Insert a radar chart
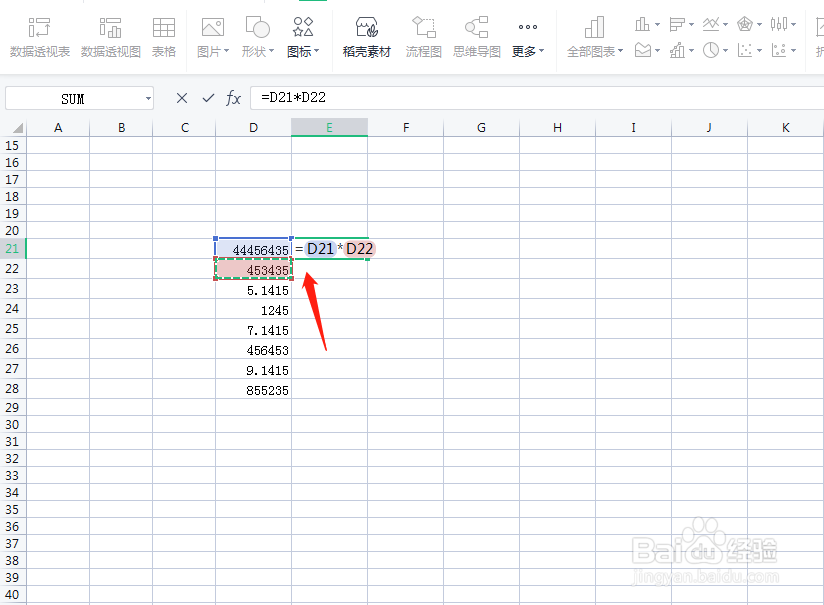Image resolution: width=824 pixels, height=605 pixels. tap(745, 24)
